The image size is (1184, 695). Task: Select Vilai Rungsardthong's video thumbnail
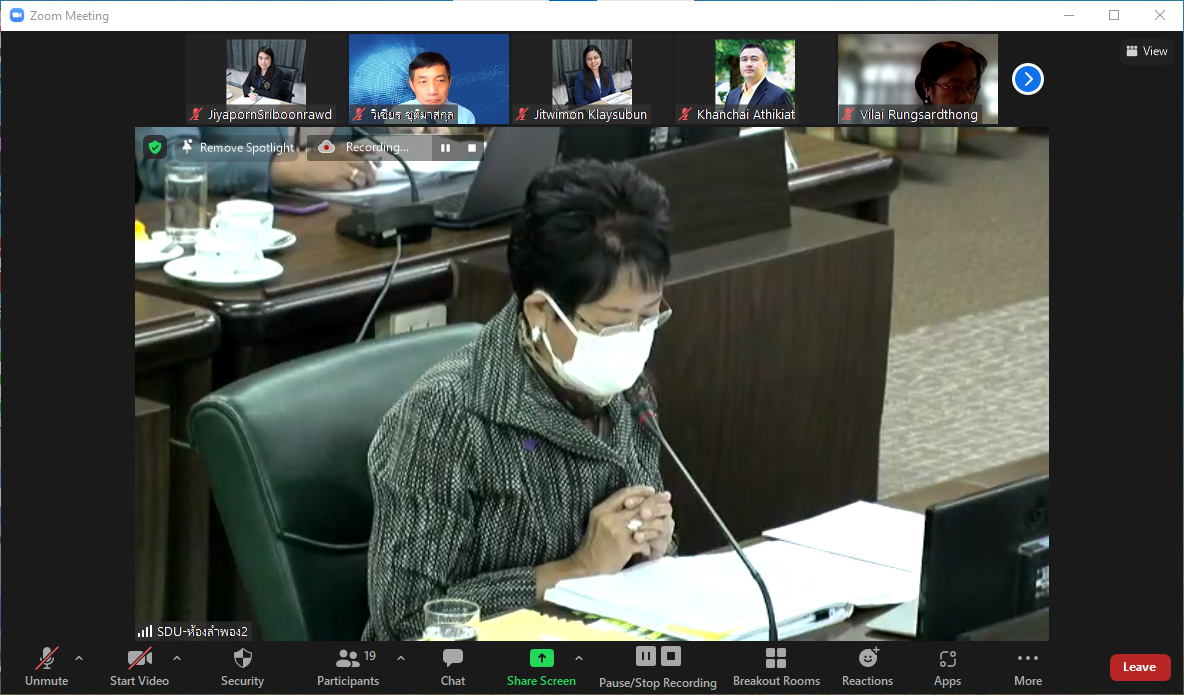pyautogui.click(x=918, y=79)
